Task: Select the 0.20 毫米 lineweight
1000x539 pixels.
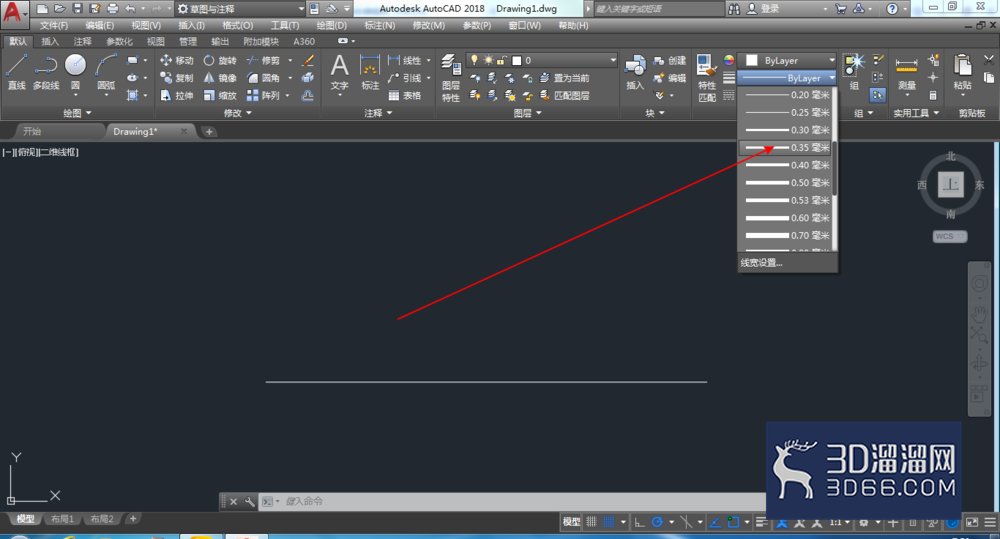Action: pyautogui.click(x=786, y=95)
